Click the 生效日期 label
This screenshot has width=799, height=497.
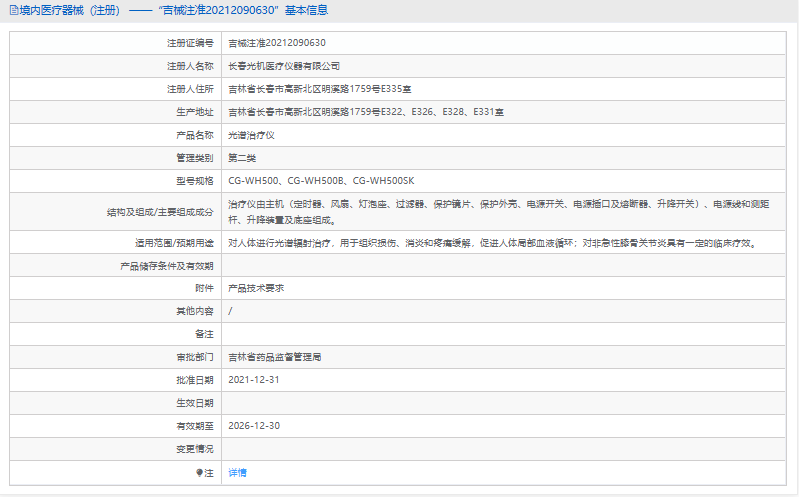click(x=195, y=403)
